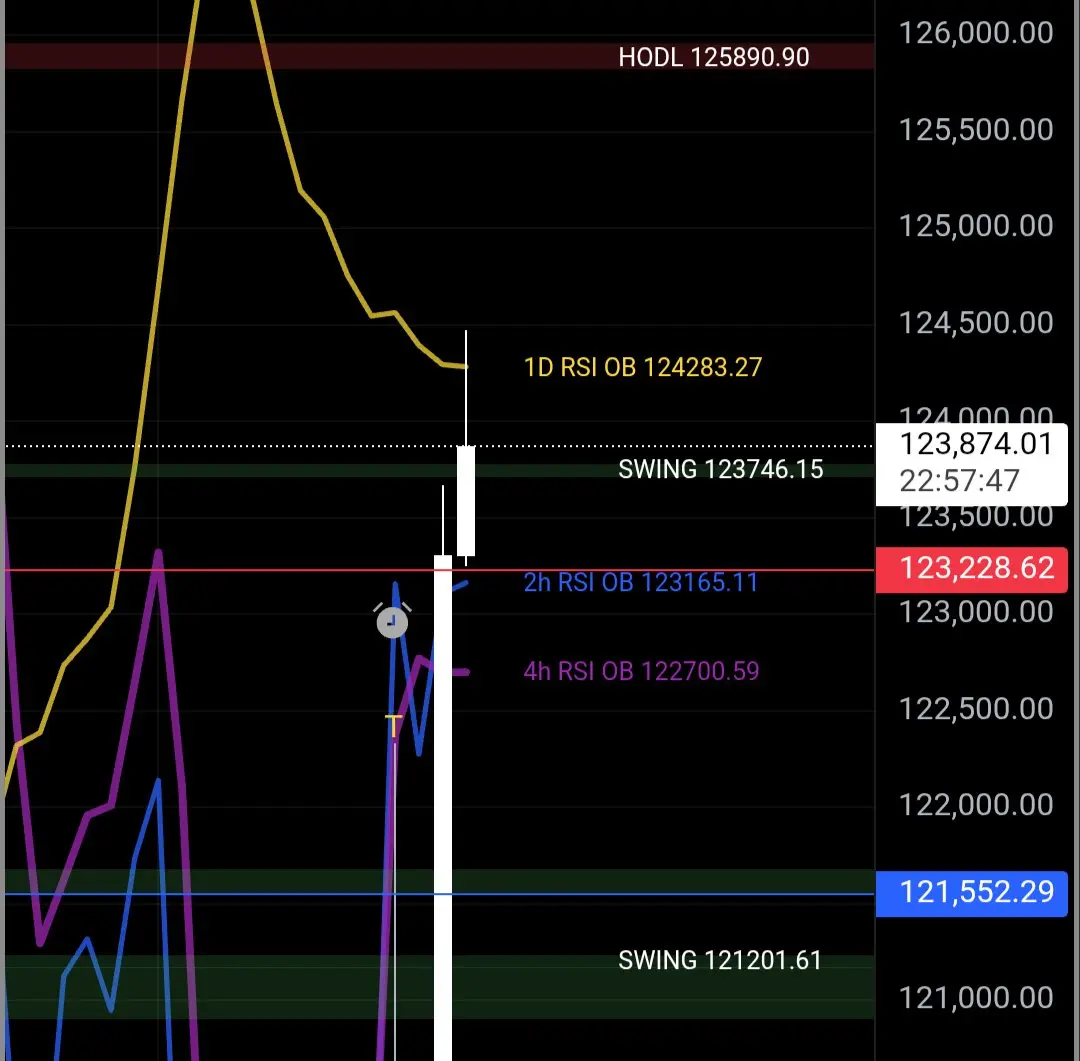The width and height of the screenshot is (1080, 1061).
Task: Click the alarm clock alert icon on chart
Action: (392, 620)
